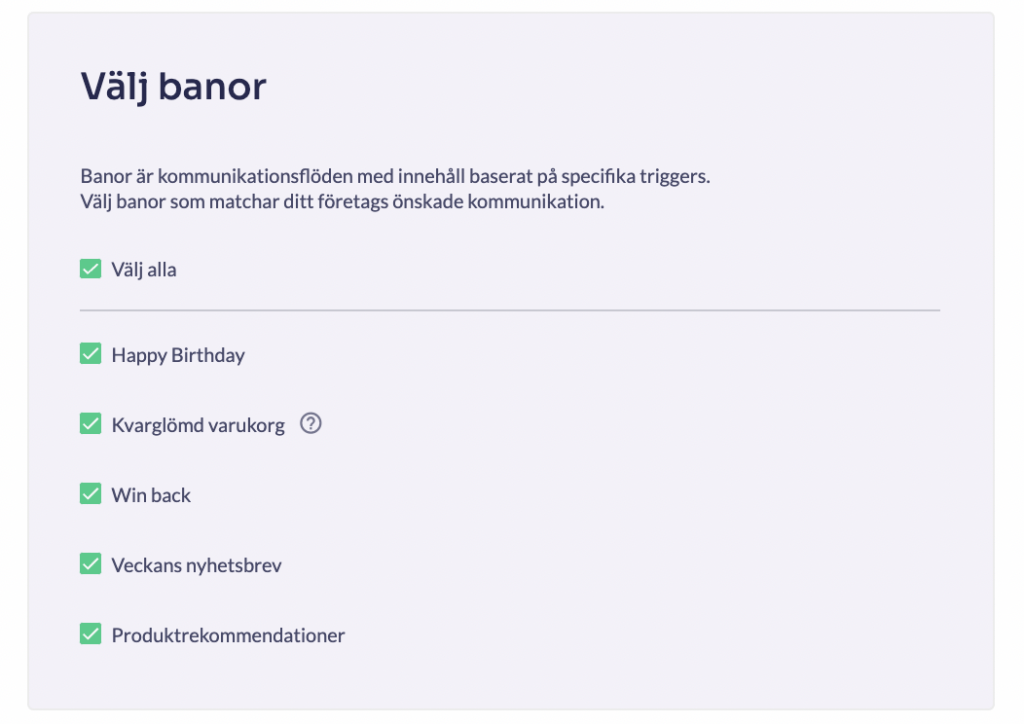Turn off the Produktrekommendationer checkbox
1024x724 pixels.
[91, 634]
